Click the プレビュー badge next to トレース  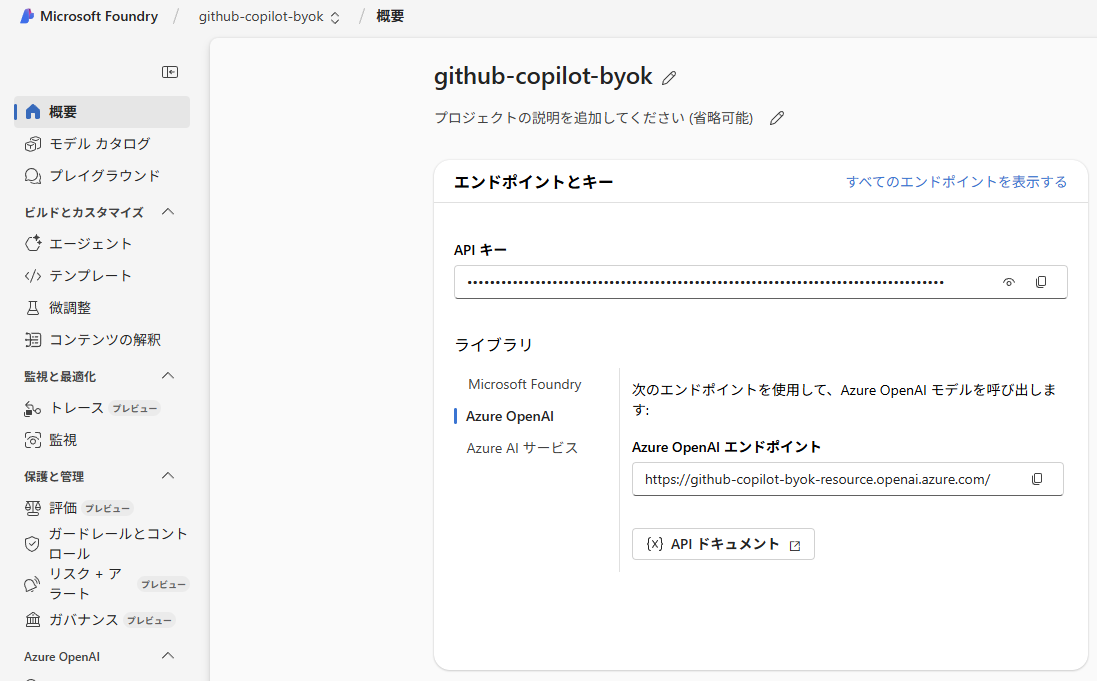pyautogui.click(x=135, y=409)
